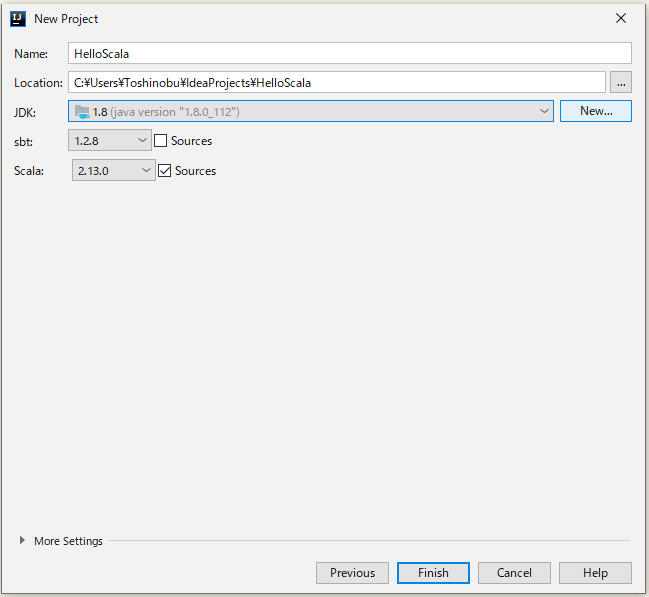Click the New Project title text

tap(66, 19)
